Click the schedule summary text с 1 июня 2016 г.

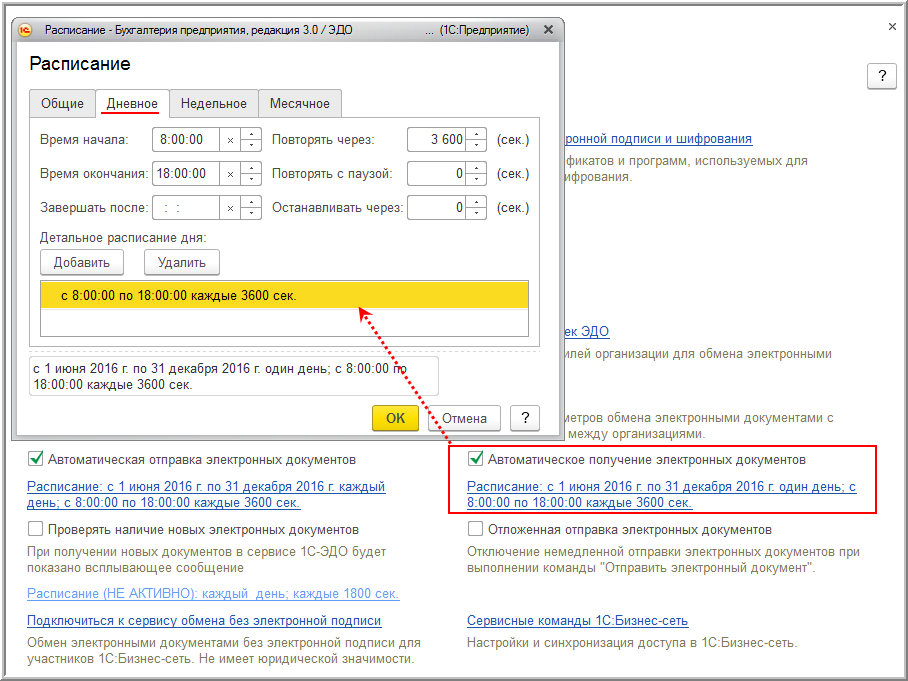point(234,376)
